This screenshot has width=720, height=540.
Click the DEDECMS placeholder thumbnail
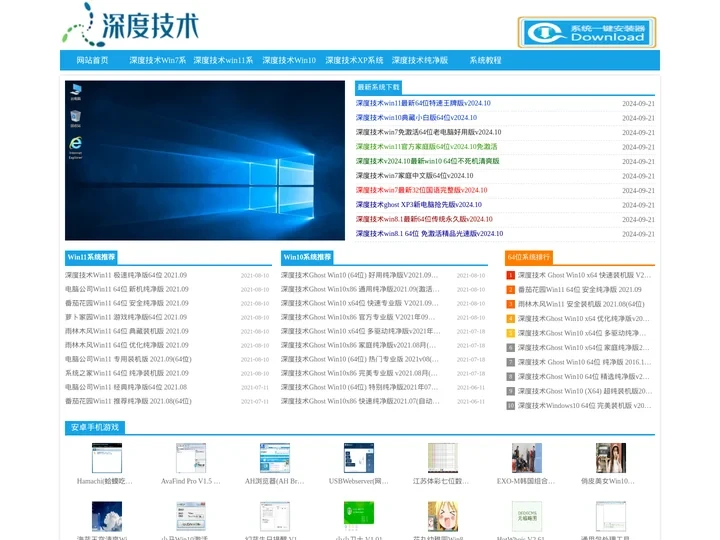click(527, 516)
